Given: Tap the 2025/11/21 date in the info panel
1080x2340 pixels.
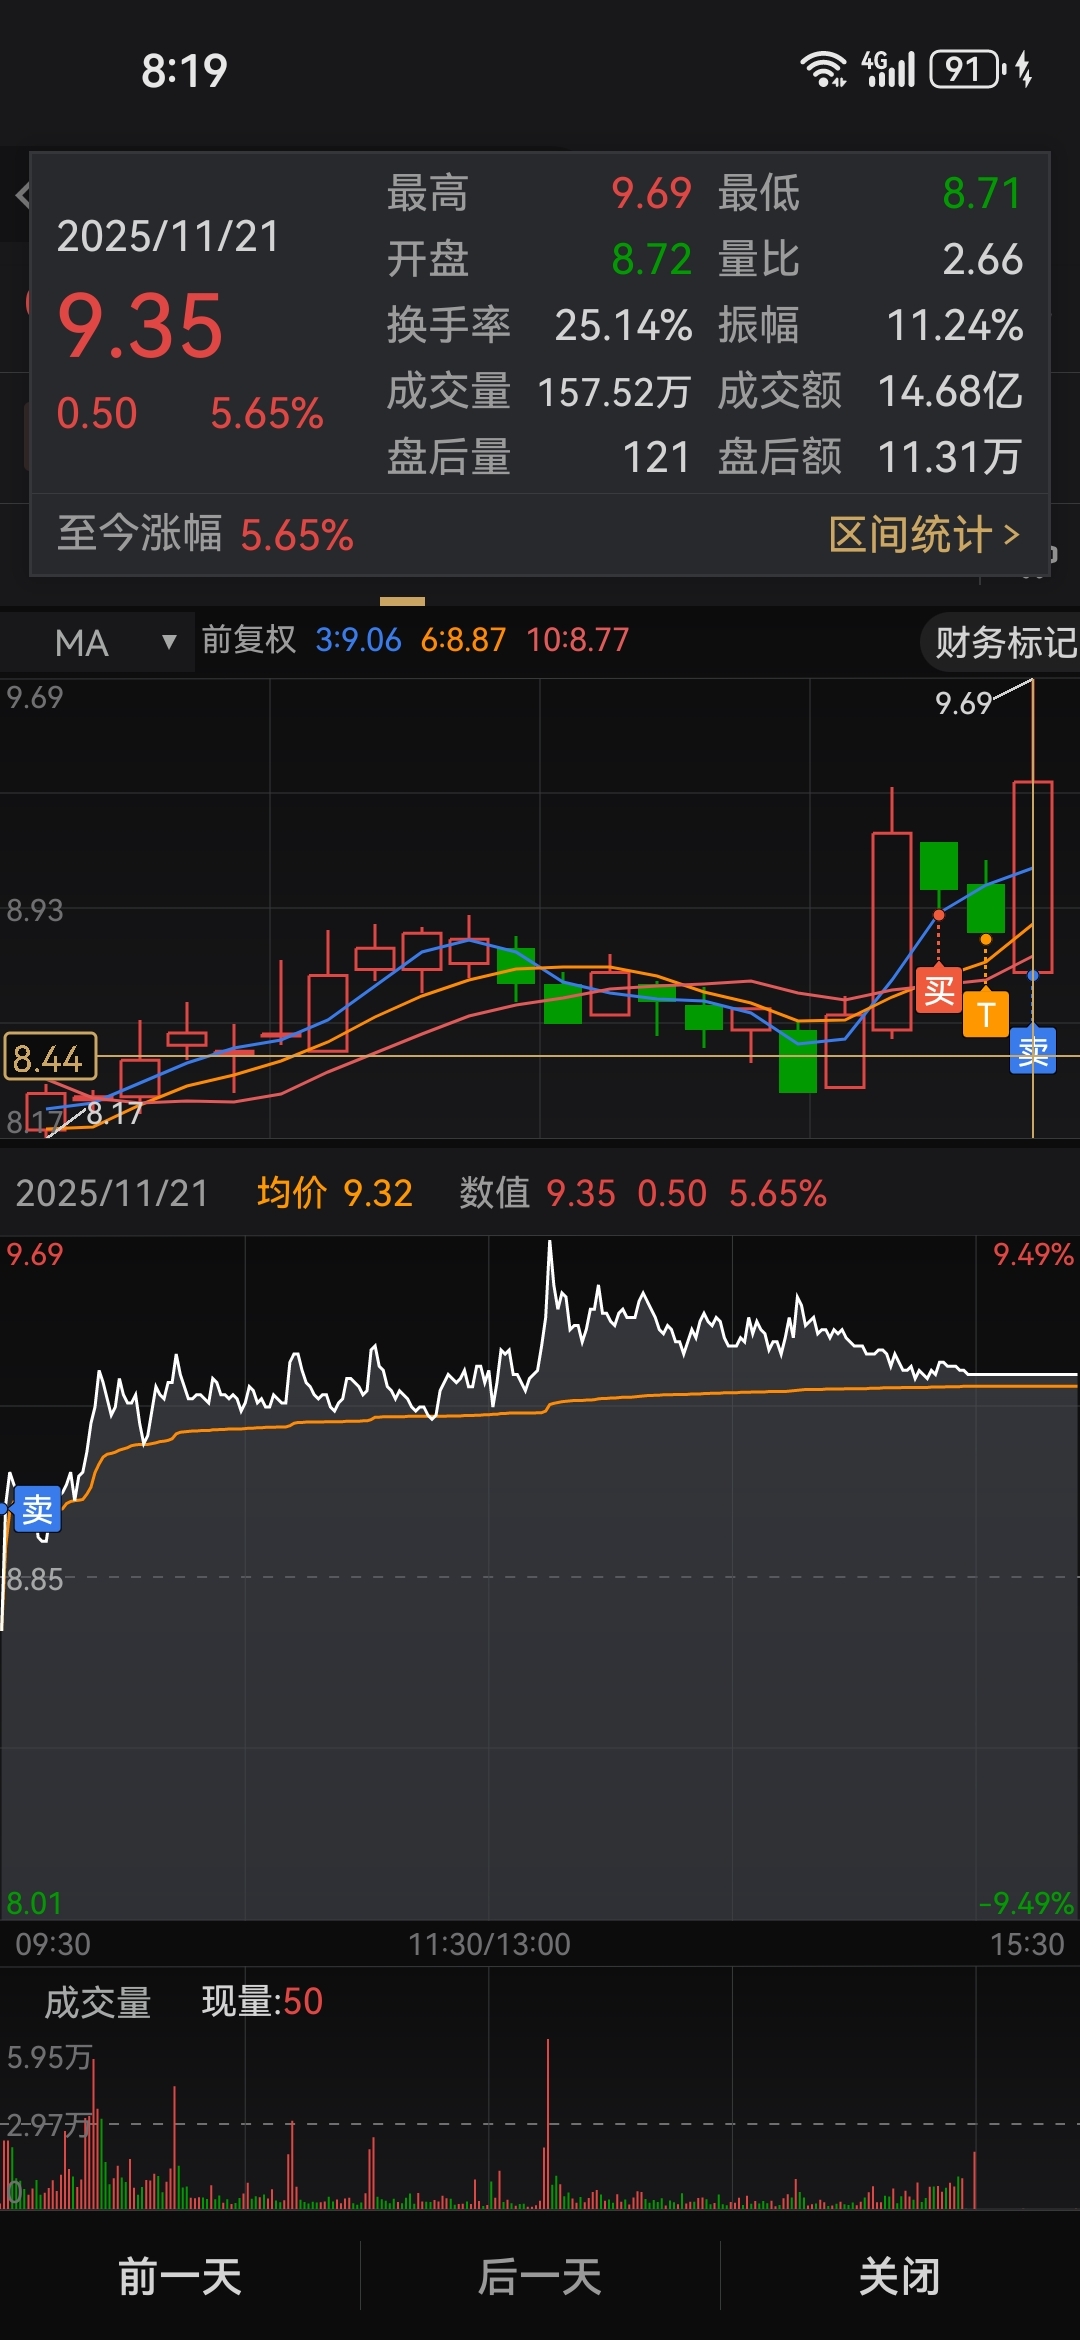Looking at the screenshot, I should coord(168,236).
